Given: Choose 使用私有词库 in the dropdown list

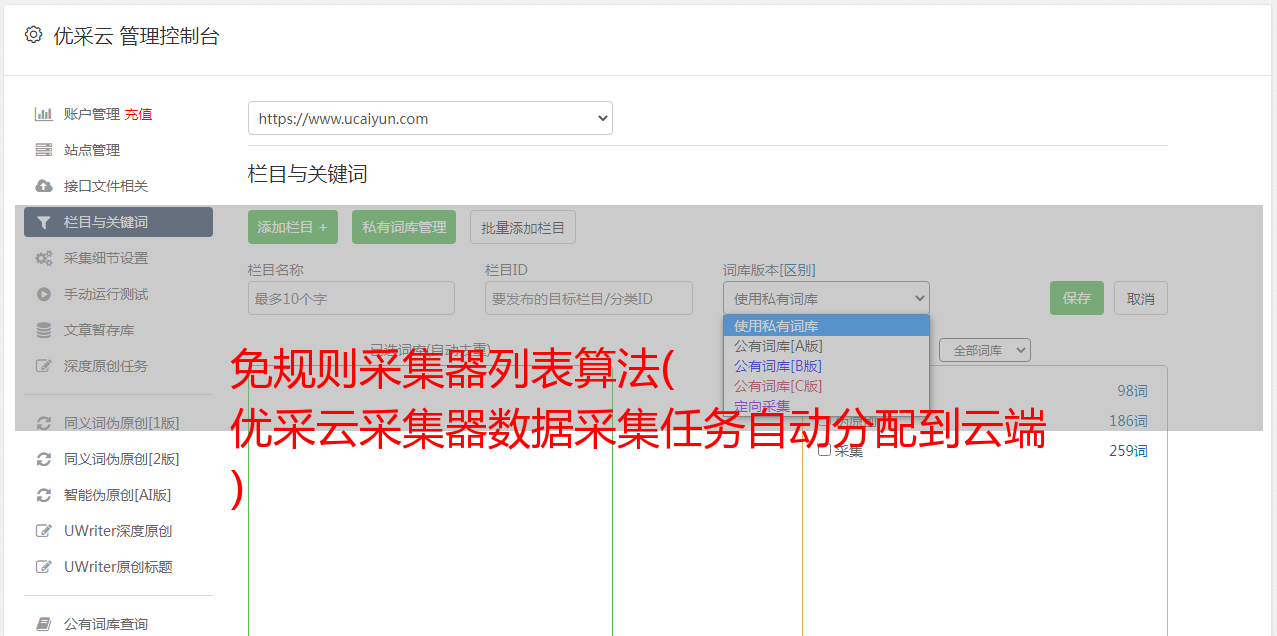Looking at the screenshot, I should (826, 326).
